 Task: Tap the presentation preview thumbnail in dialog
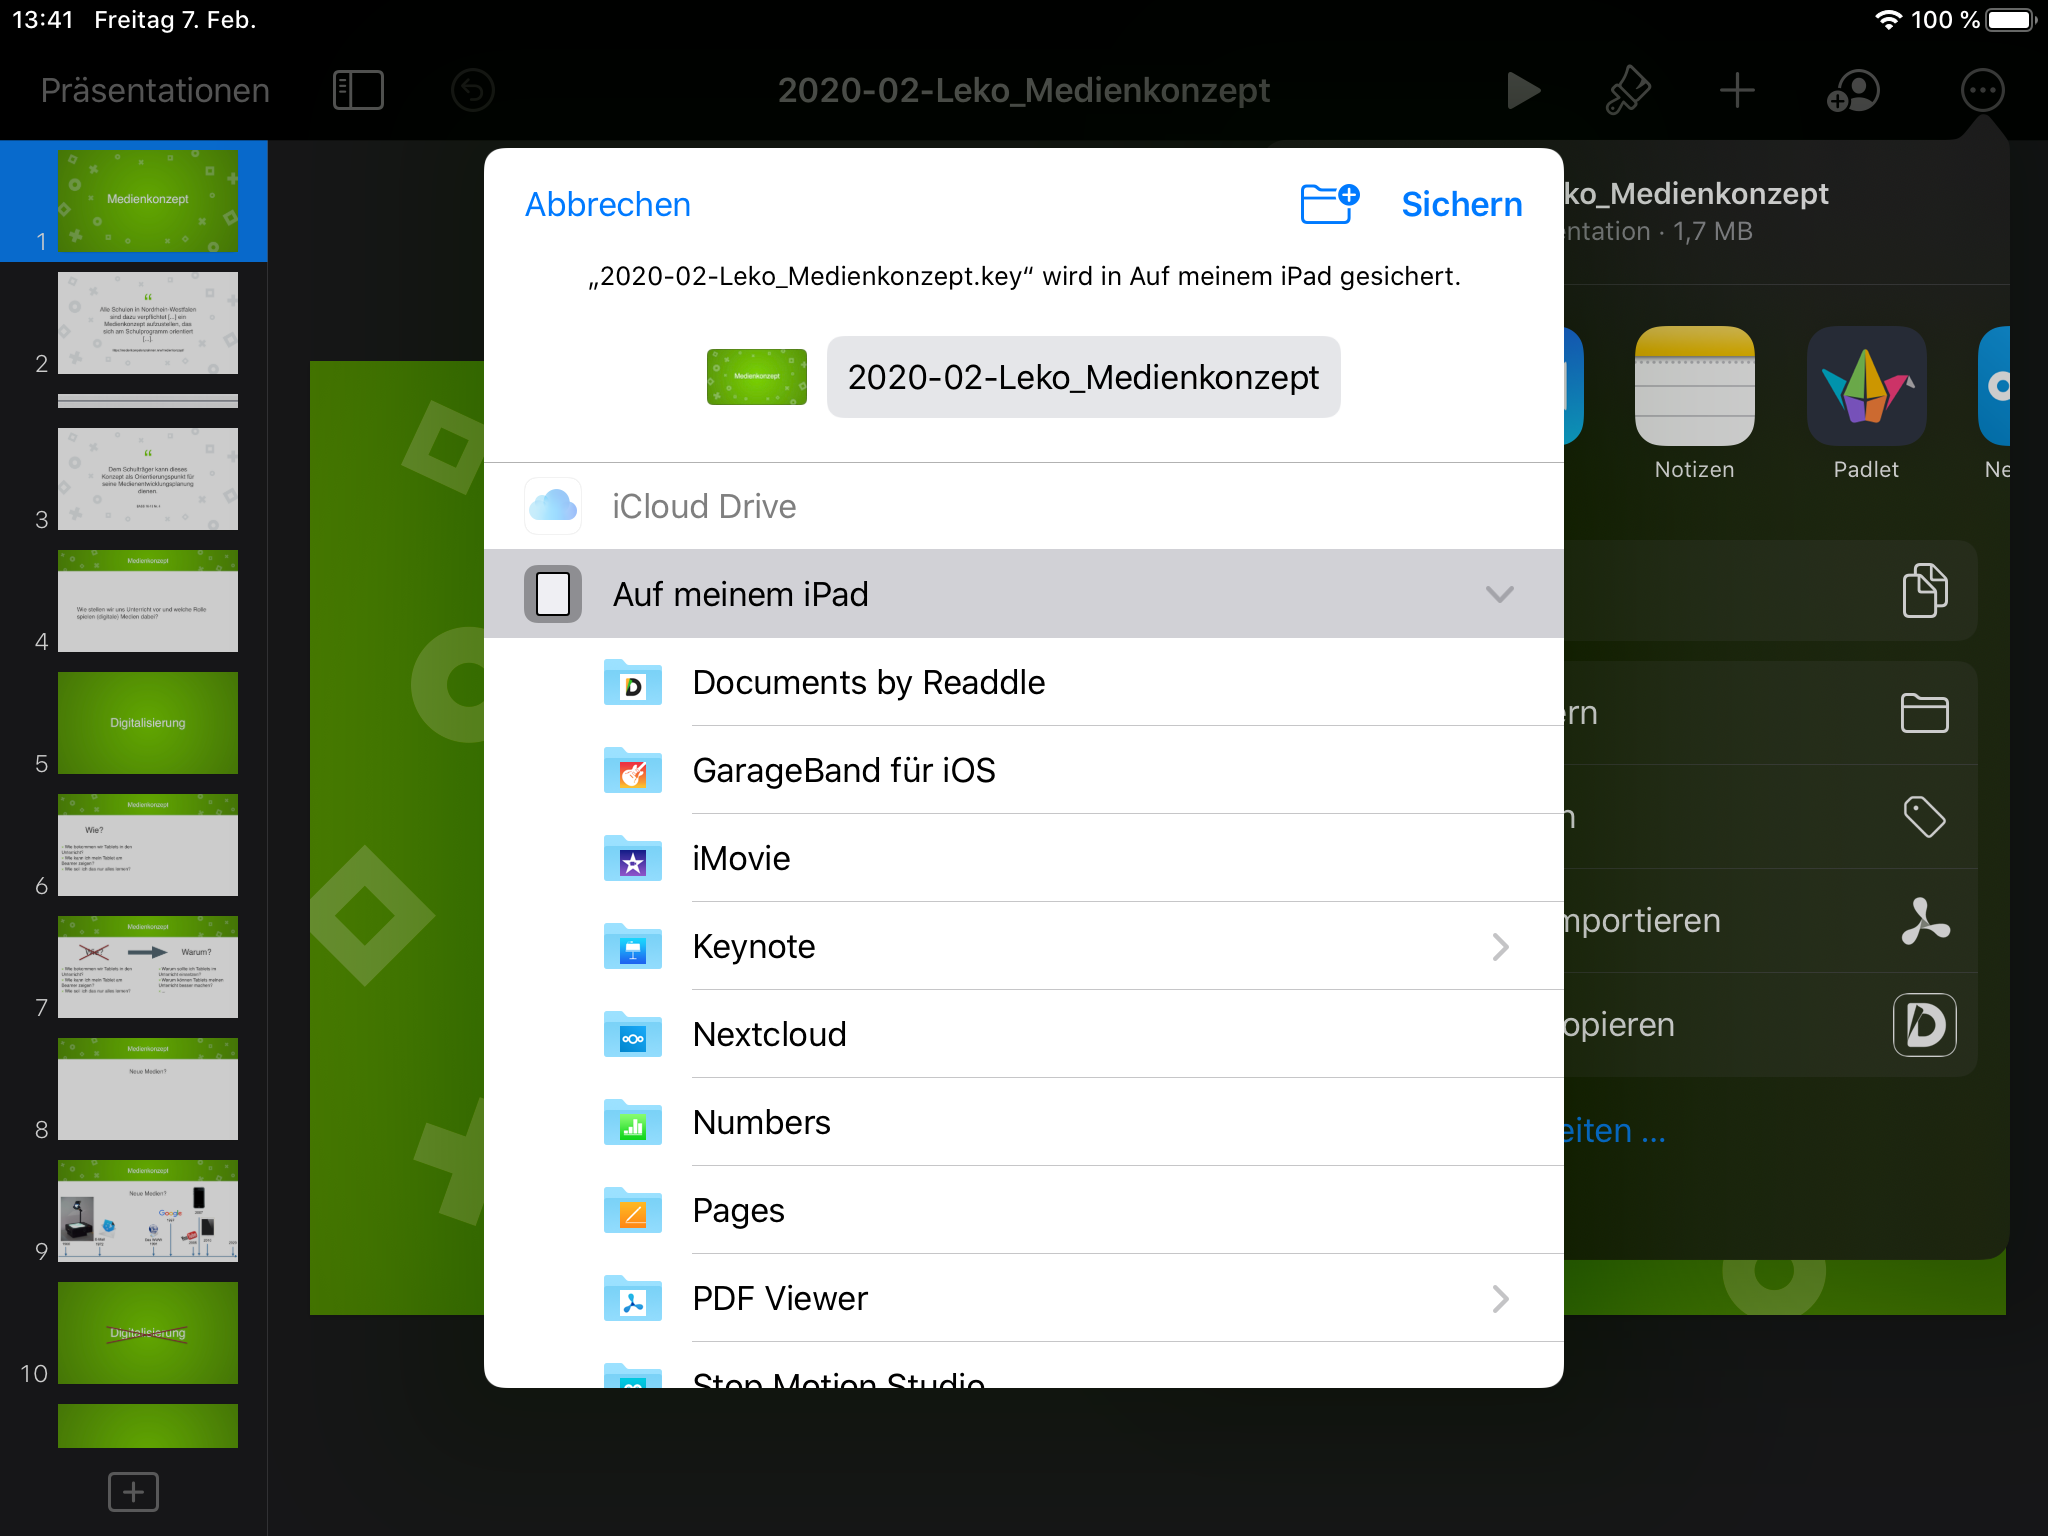pyautogui.click(x=757, y=377)
